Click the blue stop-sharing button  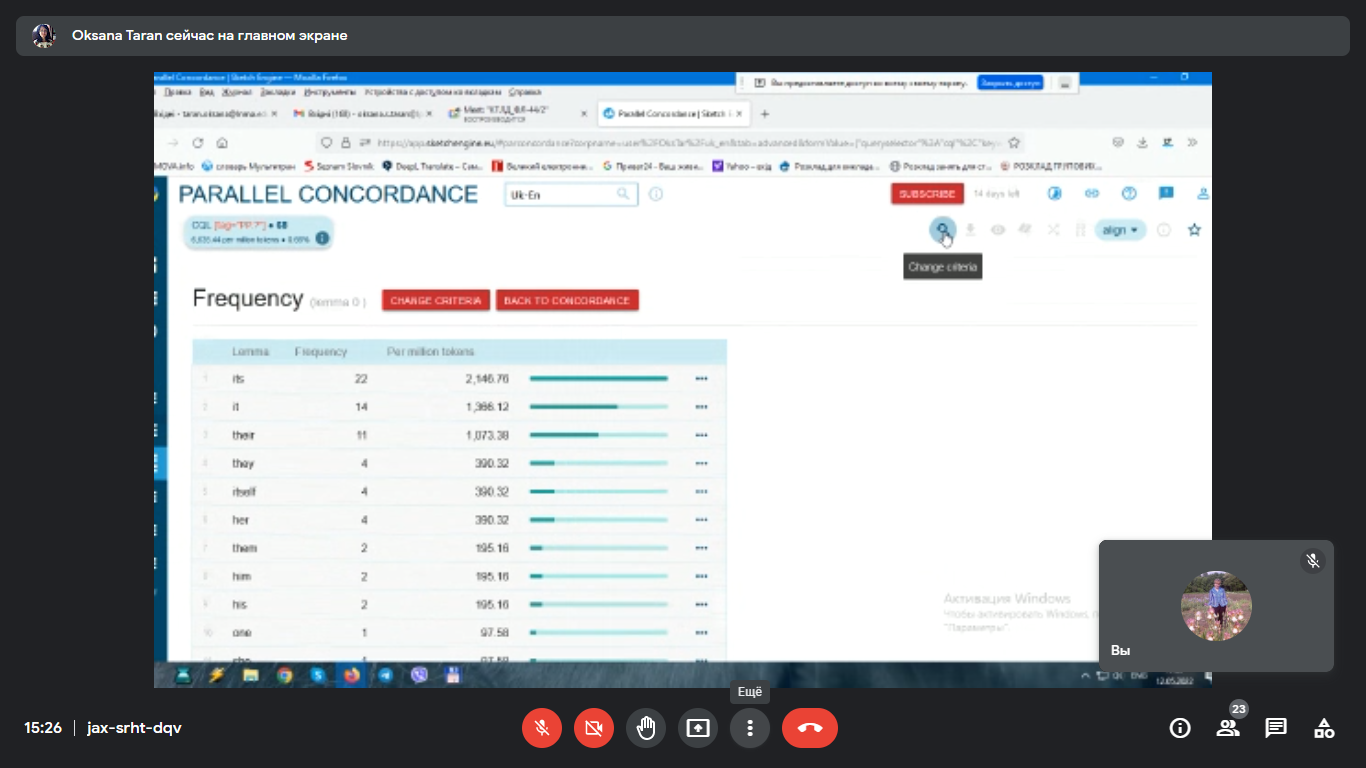(1010, 83)
